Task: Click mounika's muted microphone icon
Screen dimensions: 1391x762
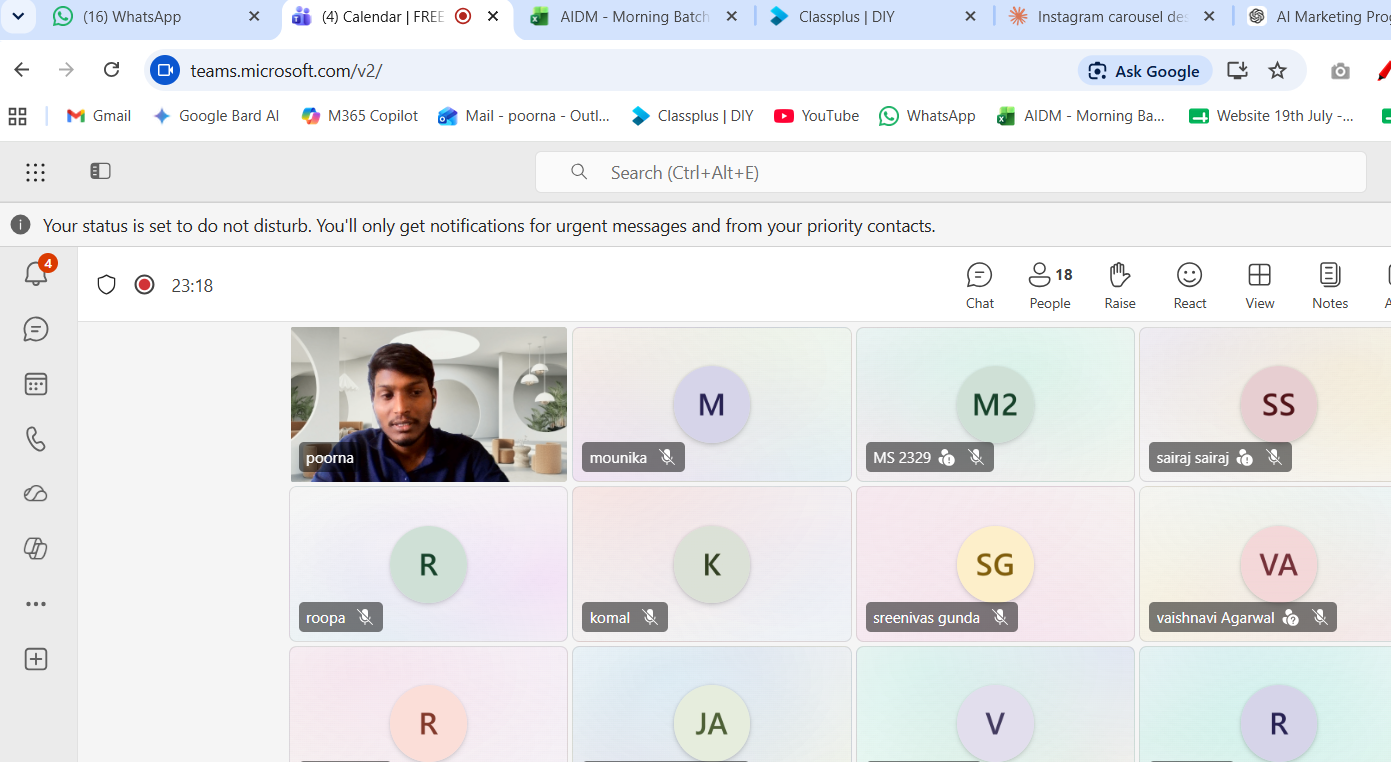Action: coord(667,457)
